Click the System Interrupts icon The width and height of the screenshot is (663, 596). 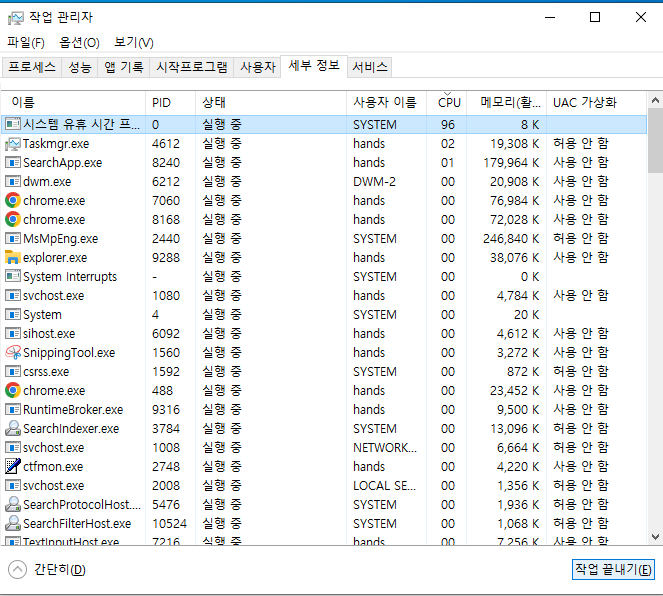pyautogui.click(x=13, y=276)
